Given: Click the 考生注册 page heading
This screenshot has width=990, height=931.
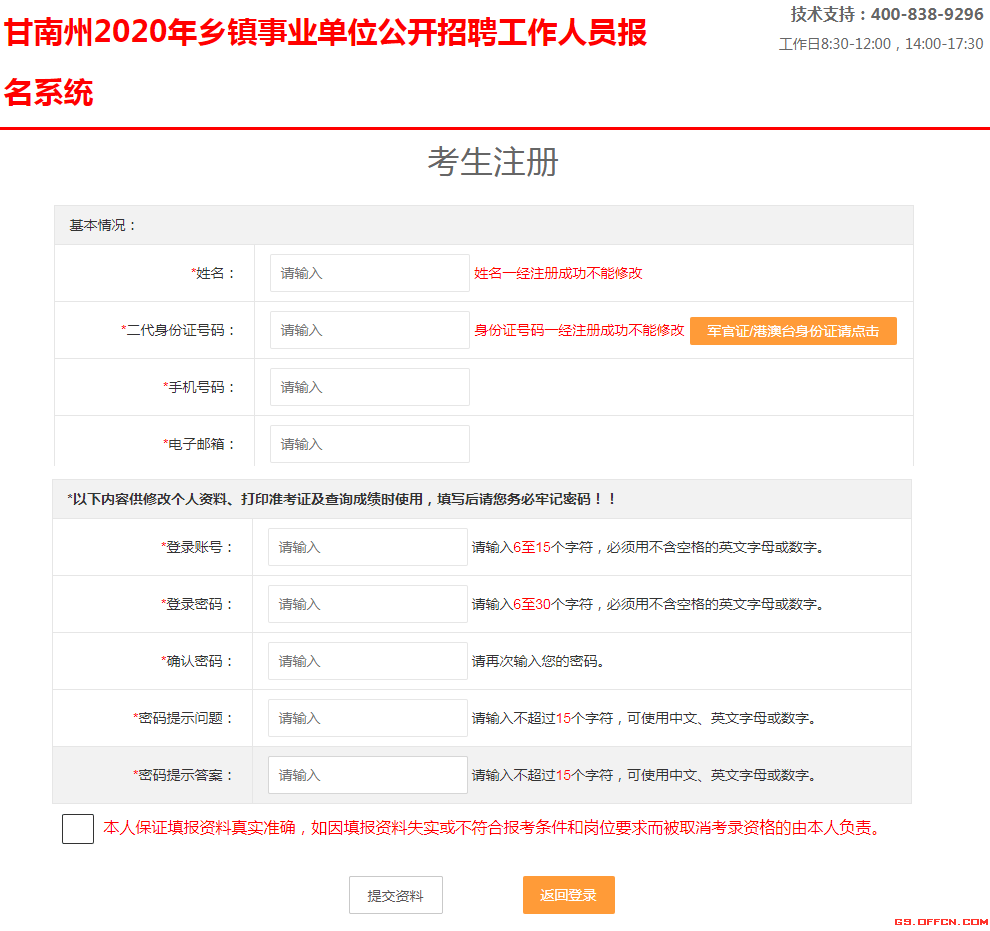Looking at the screenshot, I should tap(493, 162).
